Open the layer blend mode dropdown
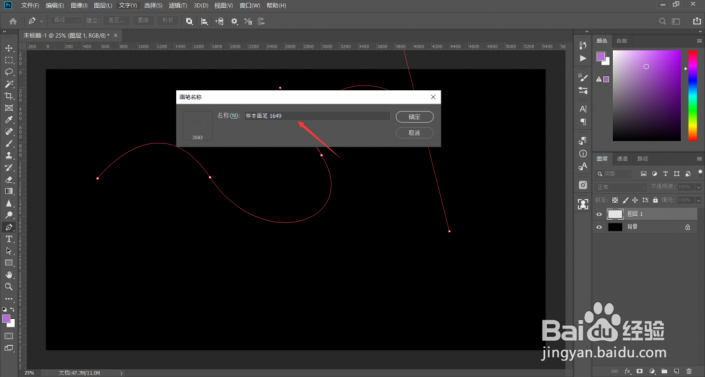This screenshot has width=705, height=377. (x=621, y=187)
